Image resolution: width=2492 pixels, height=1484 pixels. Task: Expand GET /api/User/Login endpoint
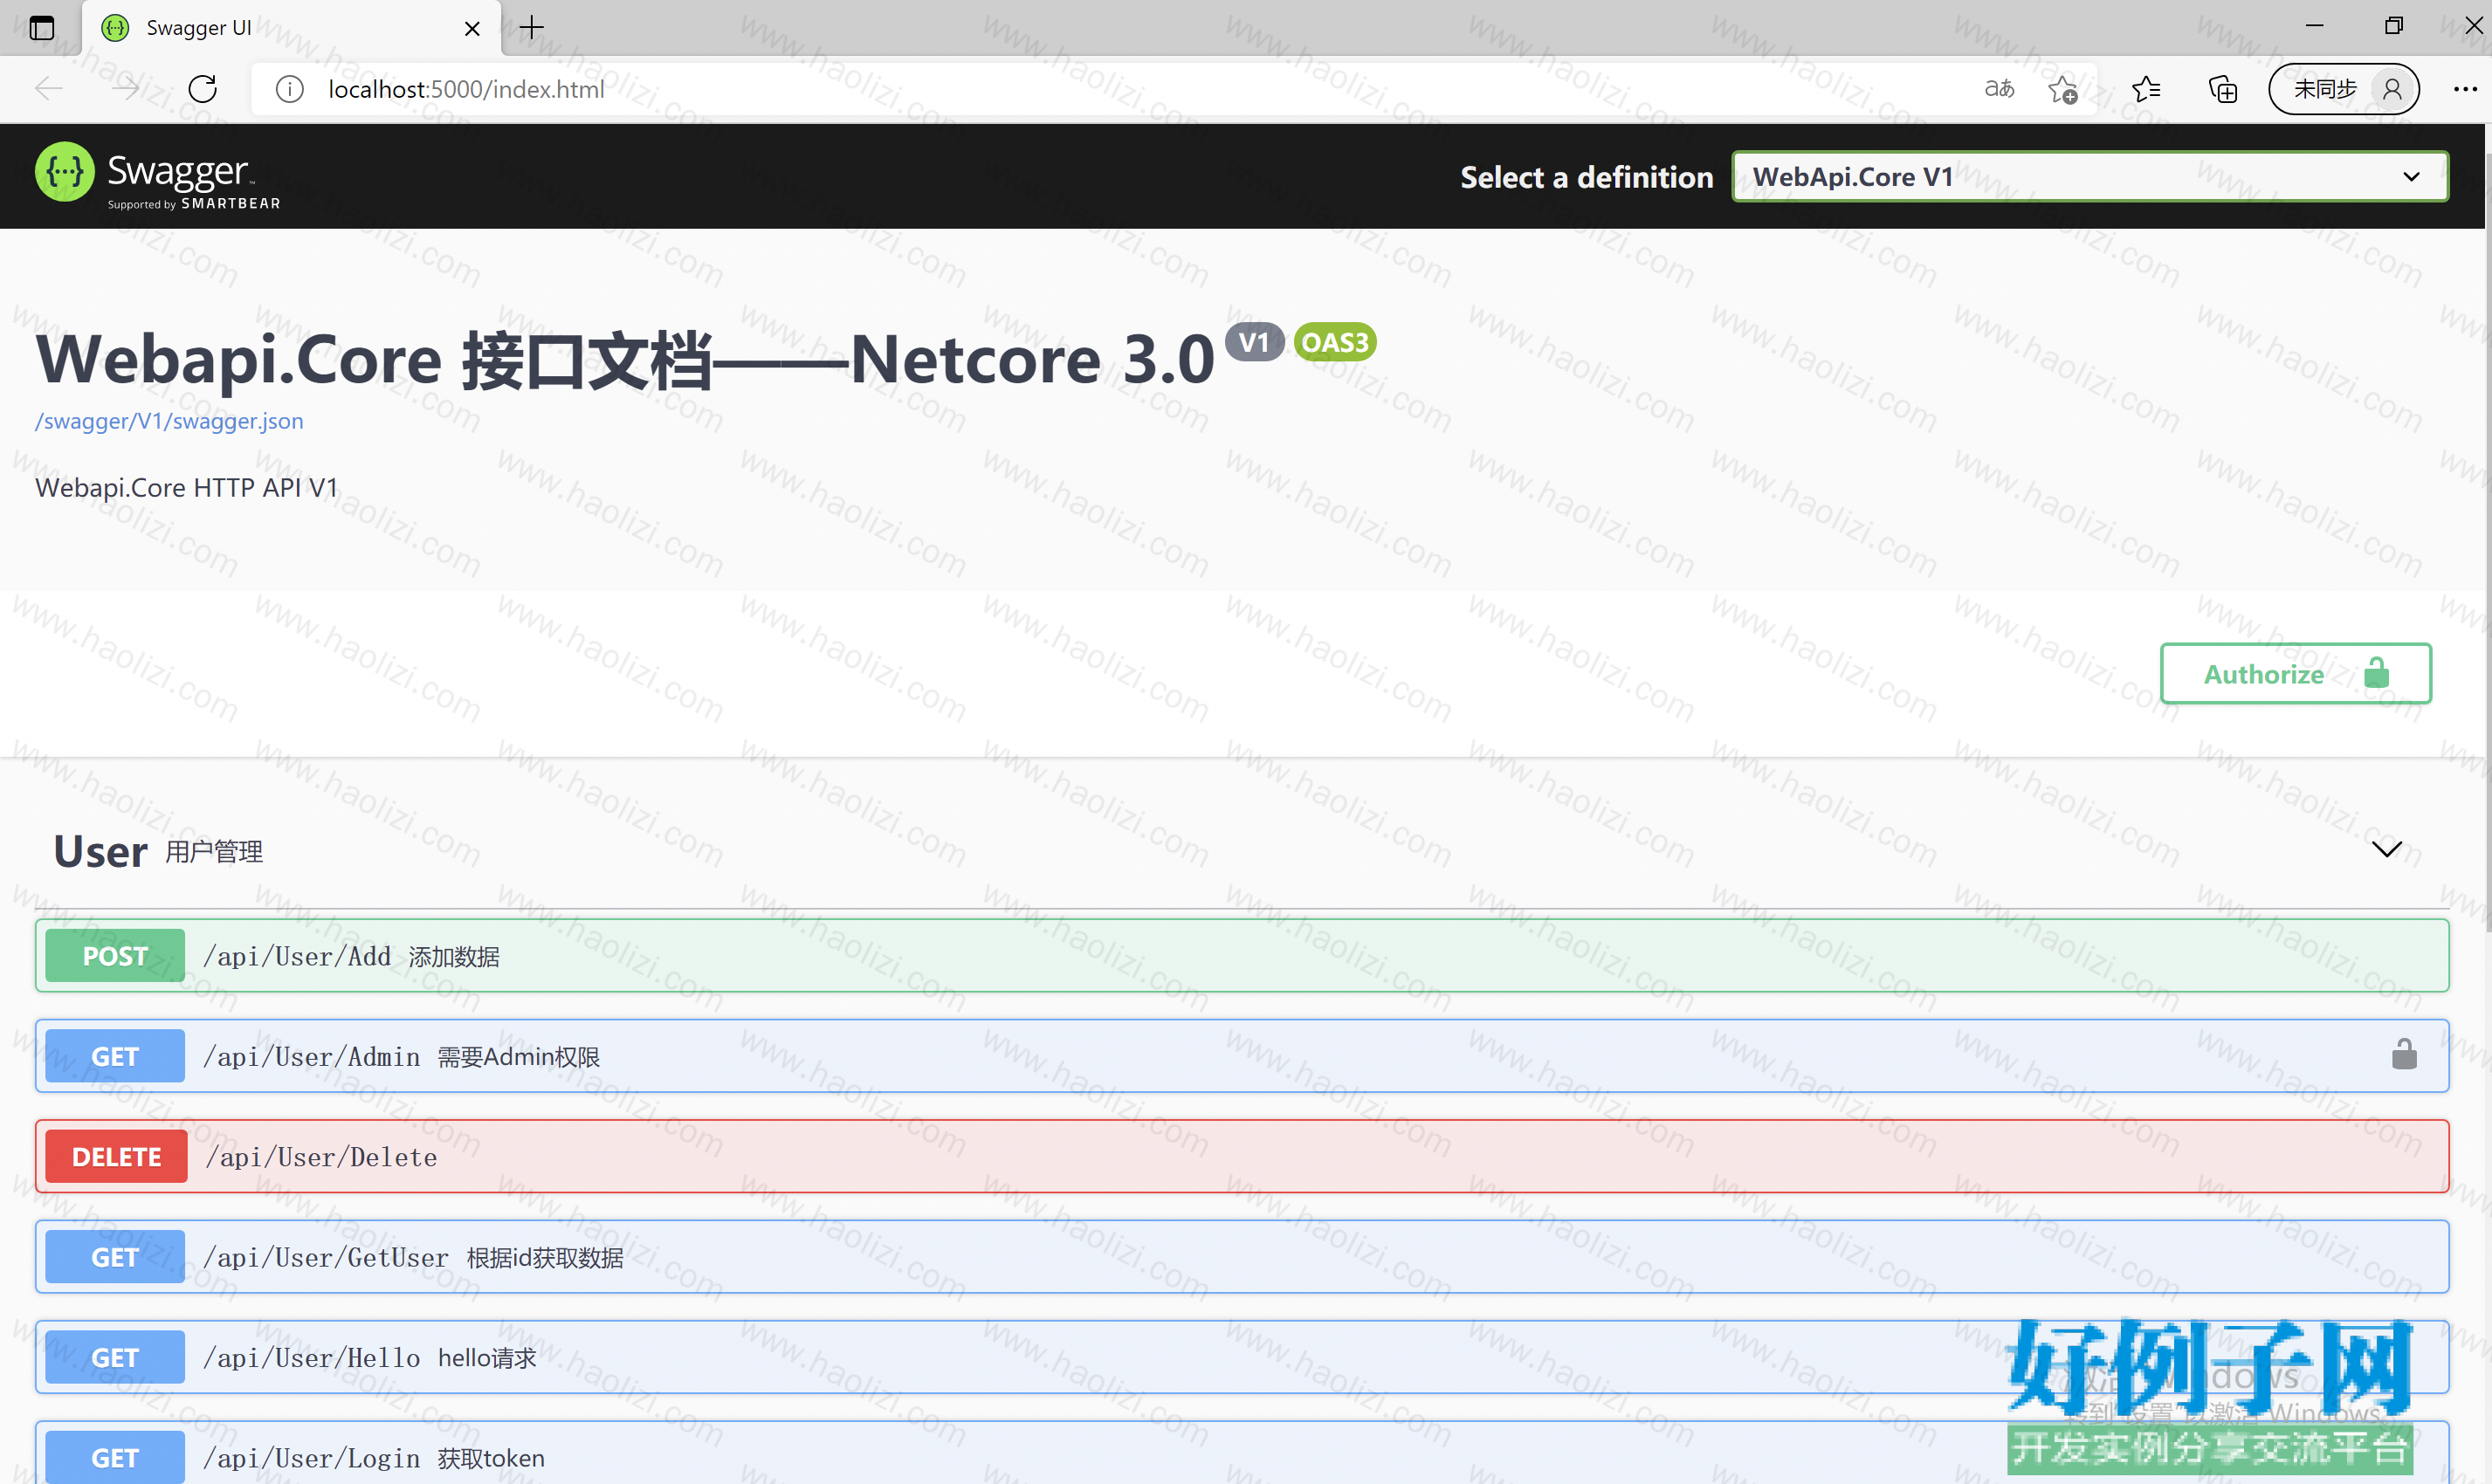coord(1242,1453)
